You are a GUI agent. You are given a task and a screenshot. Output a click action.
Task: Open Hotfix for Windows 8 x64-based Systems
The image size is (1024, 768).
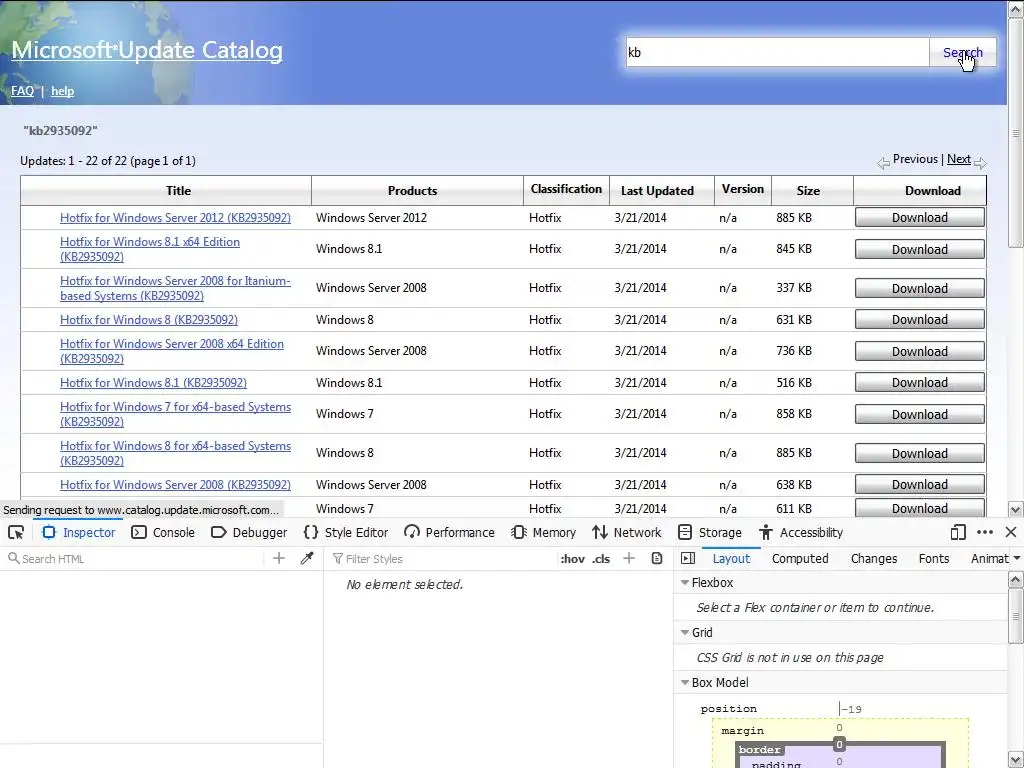coord(176,453)
